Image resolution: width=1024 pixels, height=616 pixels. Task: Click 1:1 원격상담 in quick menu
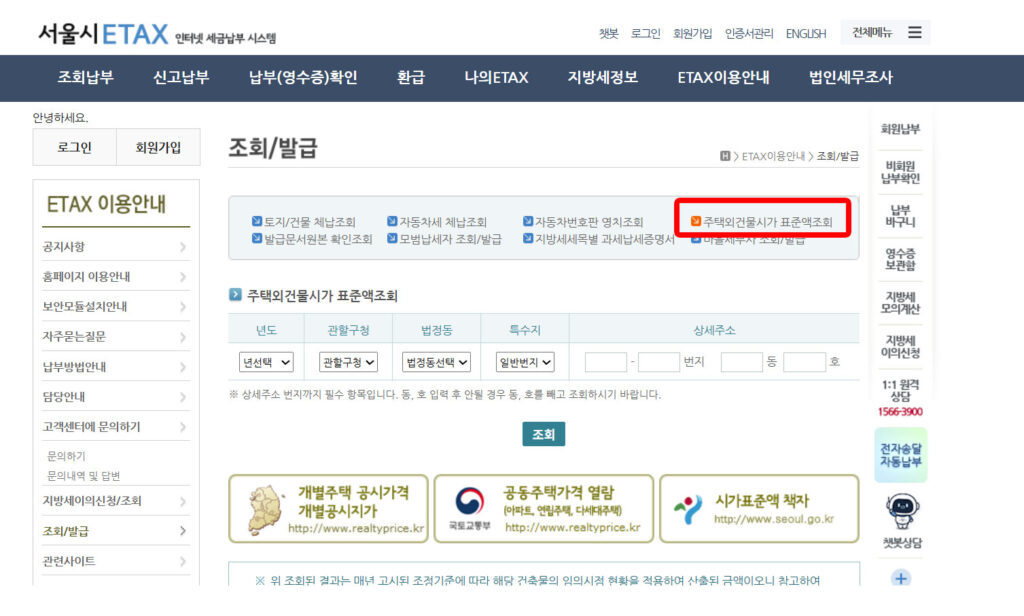pos(900,391)
